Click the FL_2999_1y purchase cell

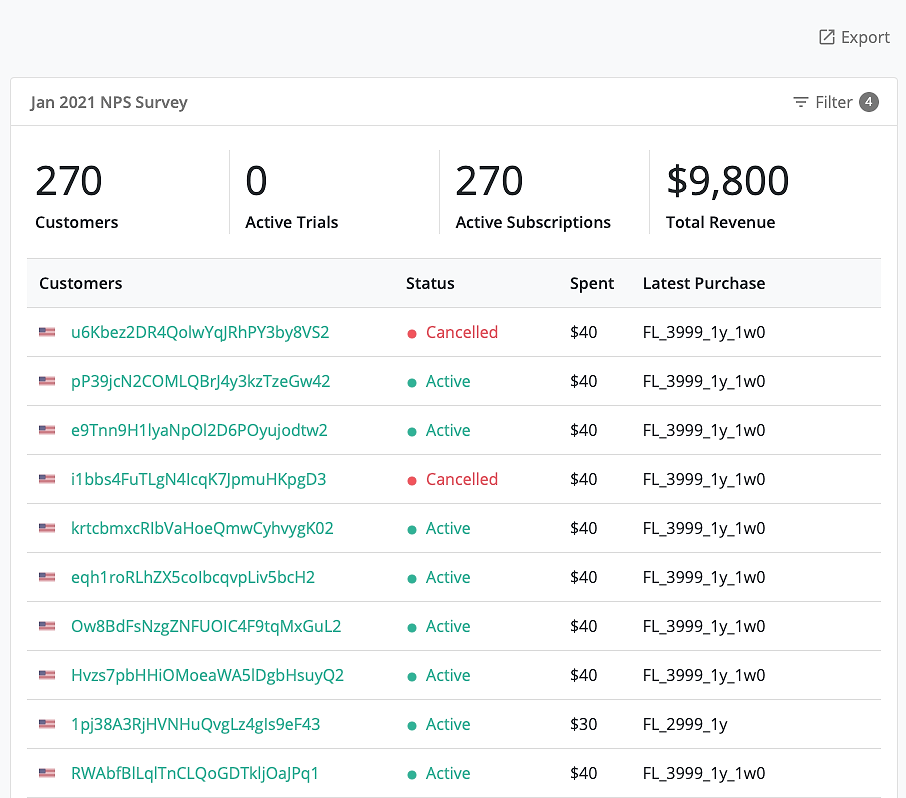[x=685, y=725]
